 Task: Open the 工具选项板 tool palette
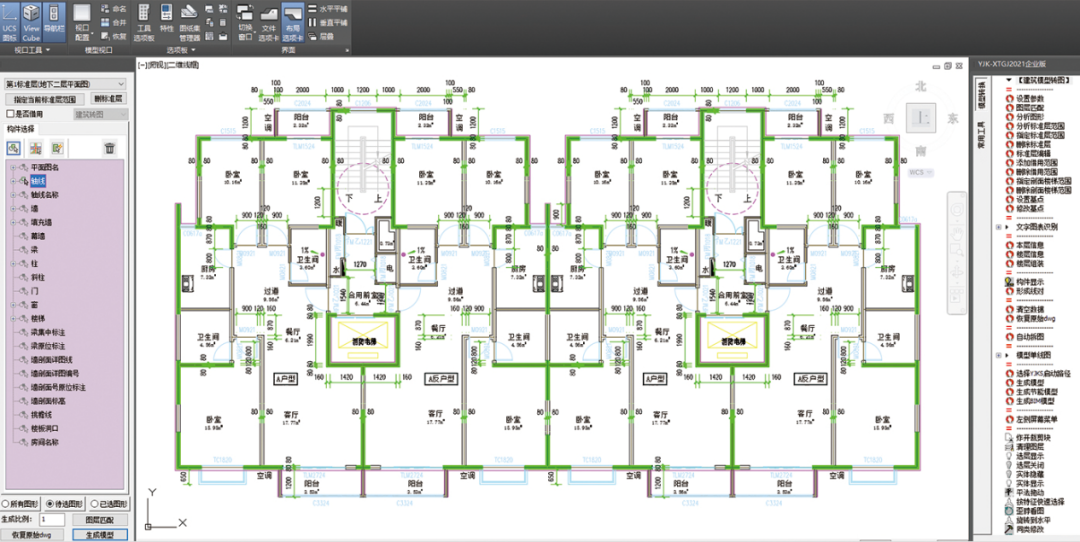coord(144,23)
